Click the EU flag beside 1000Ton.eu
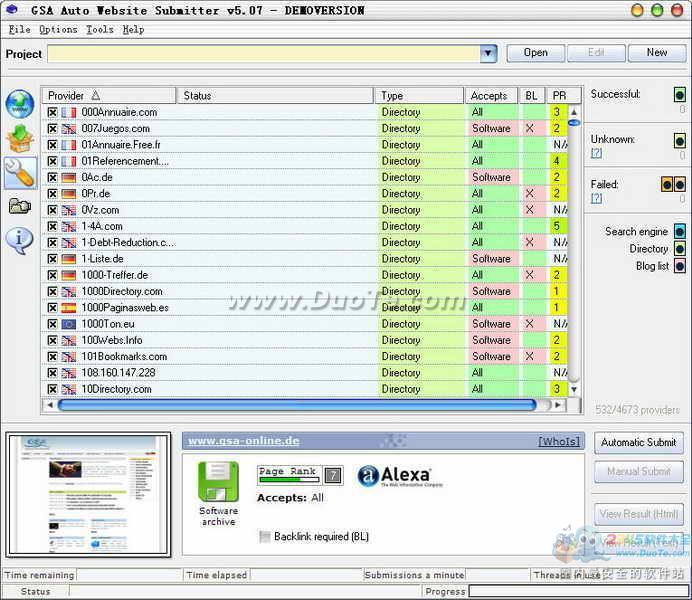Screen dimensions: 692x600 coord(69,324)
